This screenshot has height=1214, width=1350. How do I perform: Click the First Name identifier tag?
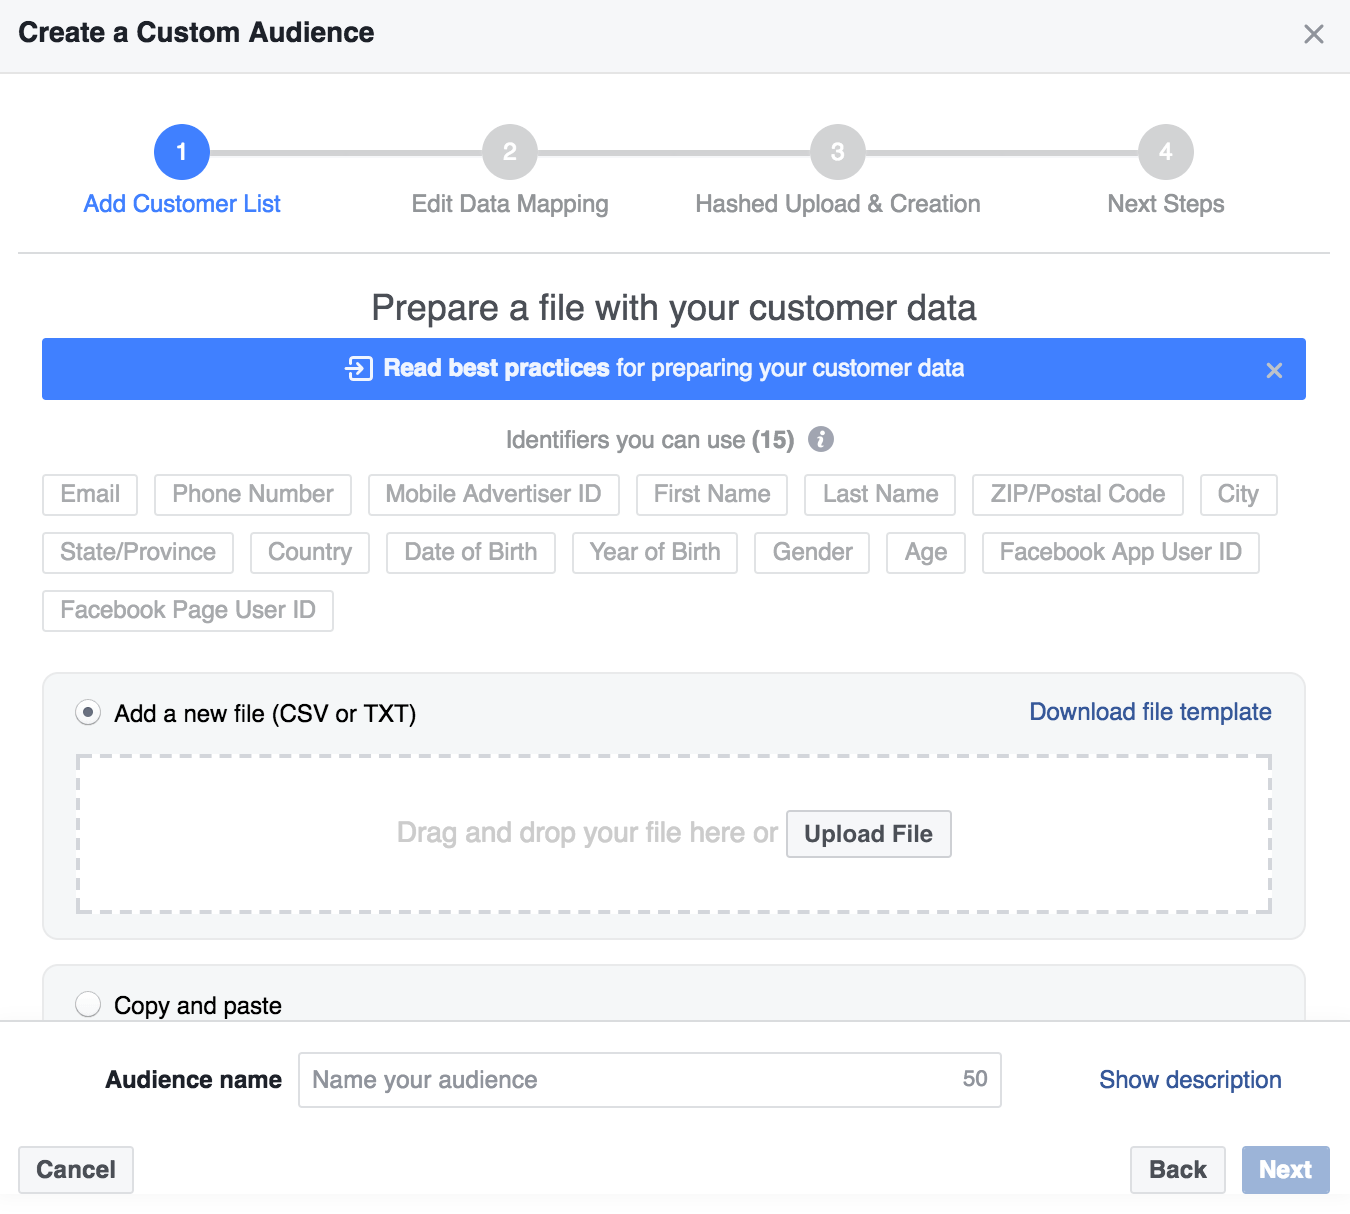[x=712, y=495]
